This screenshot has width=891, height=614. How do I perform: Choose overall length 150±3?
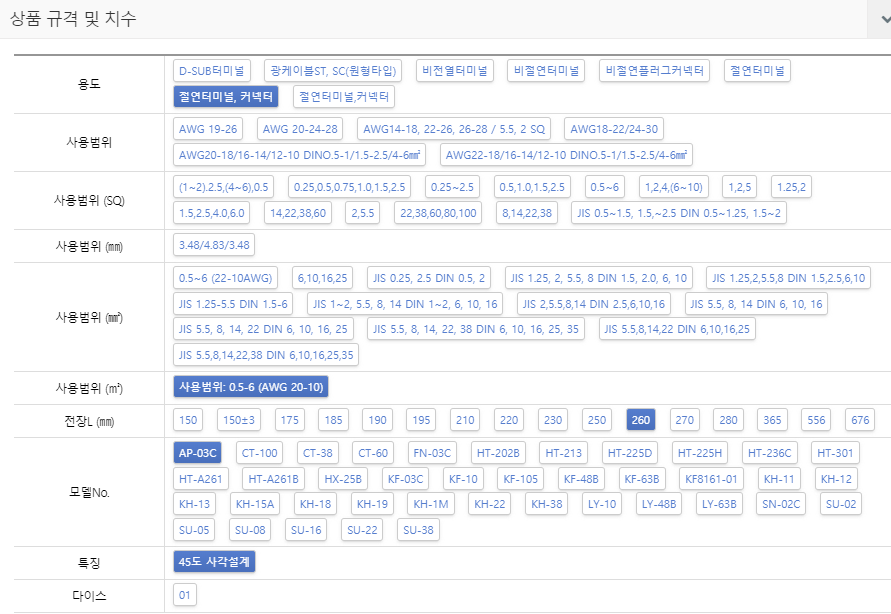tap(239, 420)
